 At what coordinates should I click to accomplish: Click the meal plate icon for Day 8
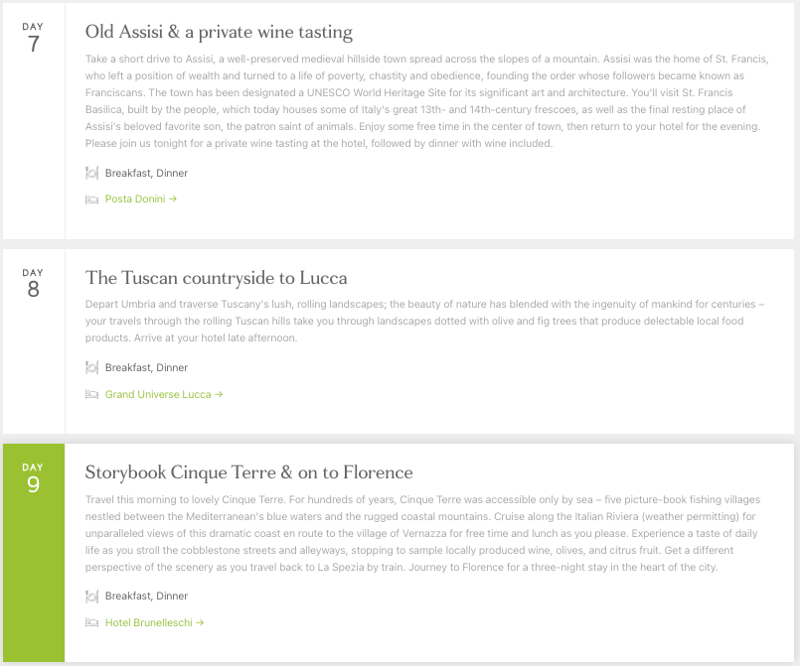pos(92,368)
